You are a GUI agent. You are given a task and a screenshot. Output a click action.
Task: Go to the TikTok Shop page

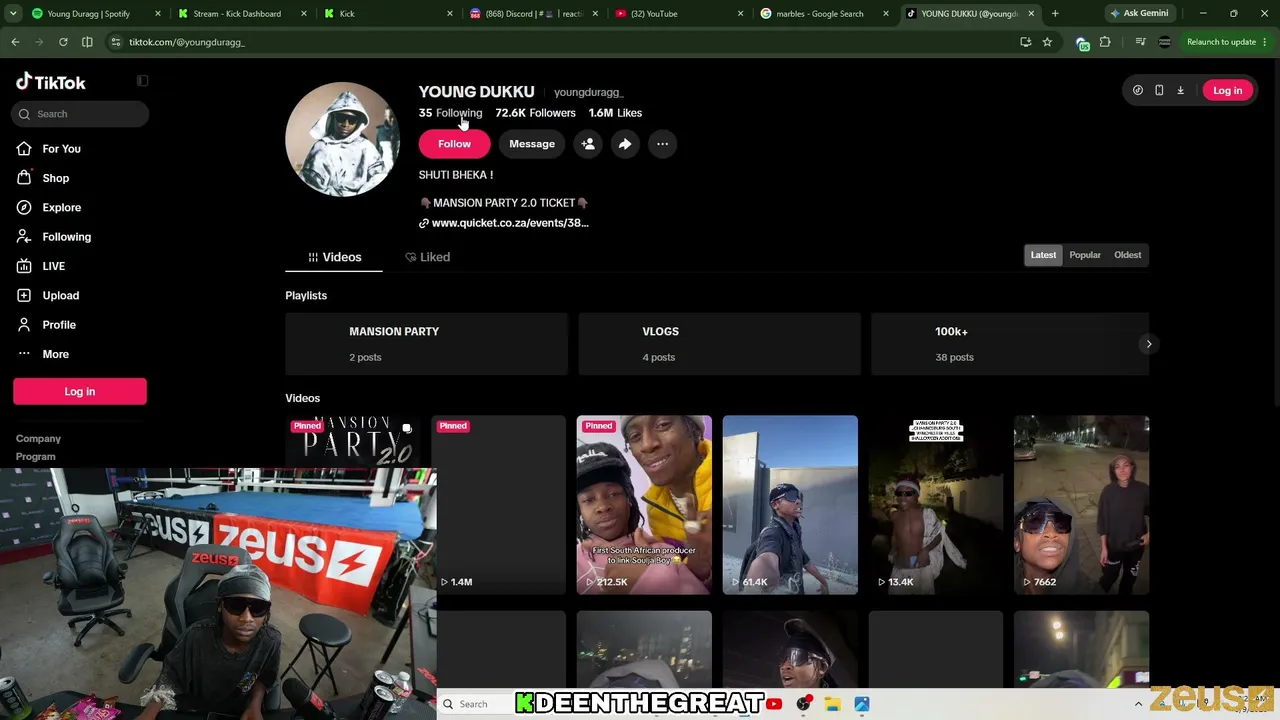click(55, 178)
